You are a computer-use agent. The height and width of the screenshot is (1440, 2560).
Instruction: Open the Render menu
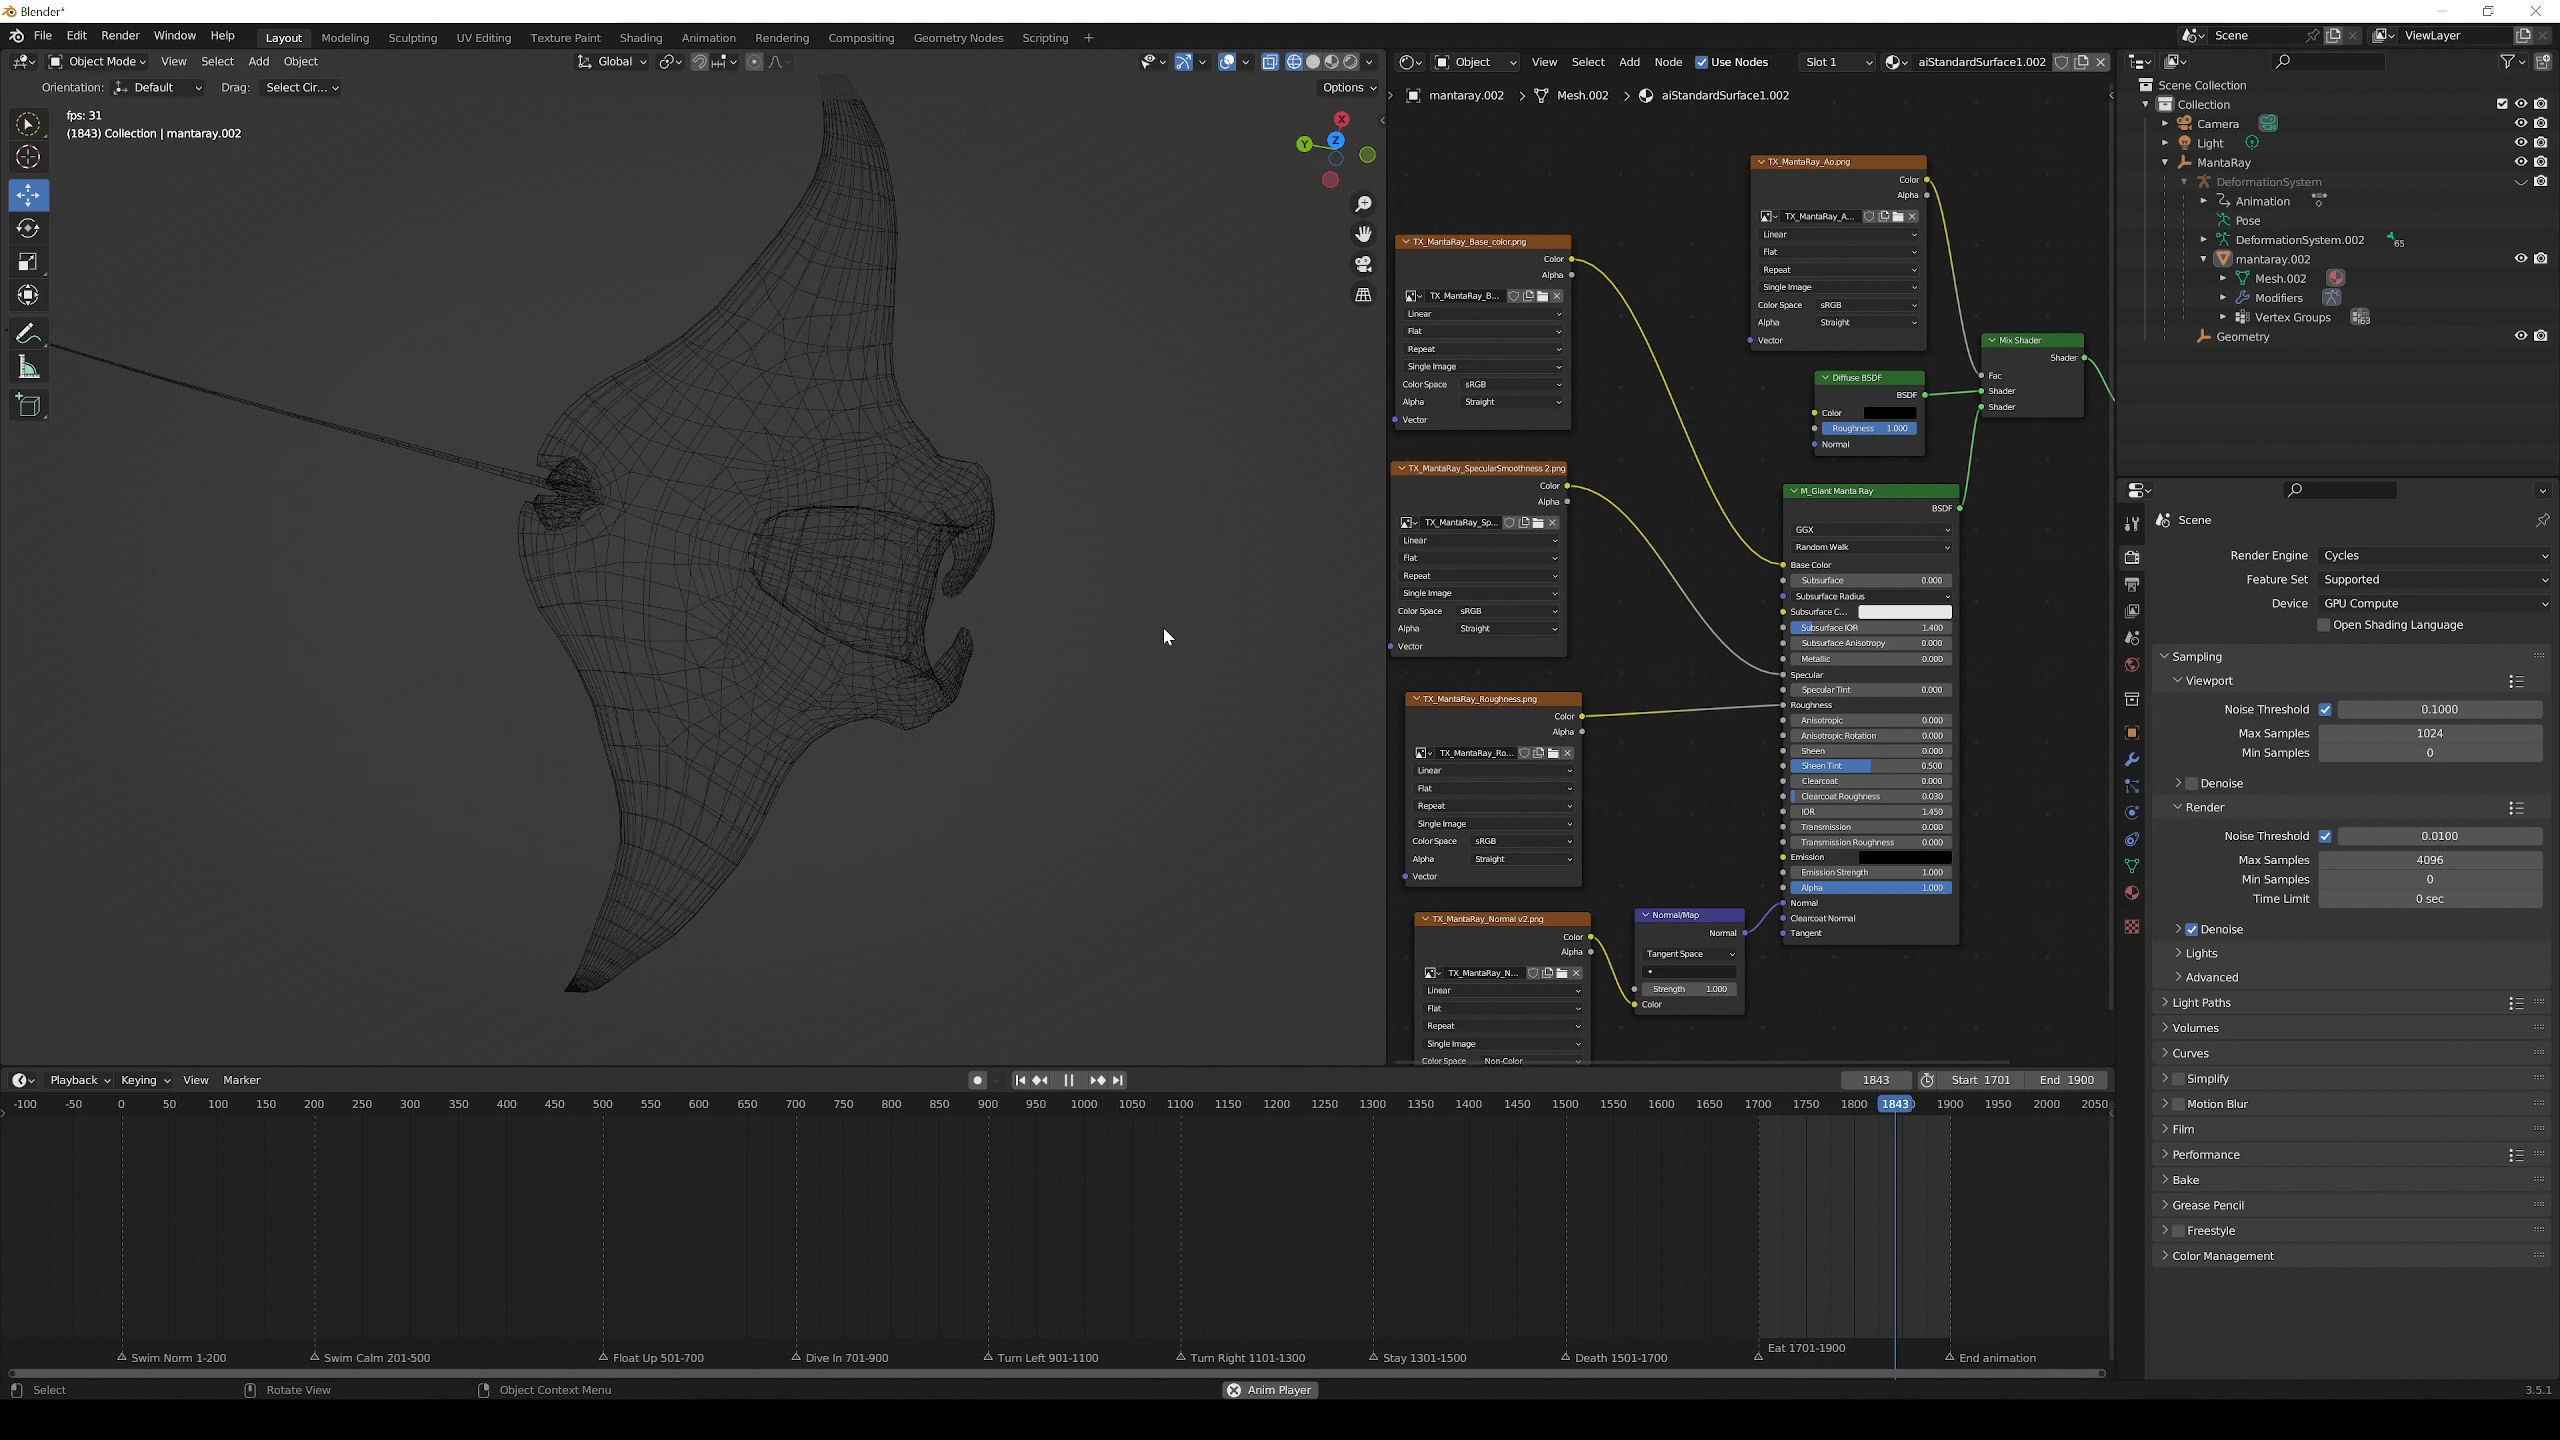pos(120,36)
